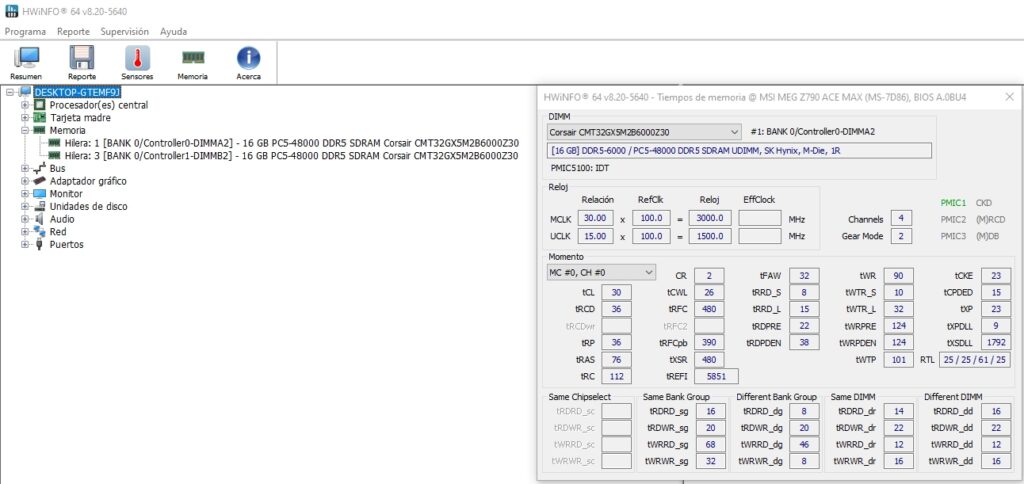
Task: Click the Bus node icon
Action: [x=40, y=169]
